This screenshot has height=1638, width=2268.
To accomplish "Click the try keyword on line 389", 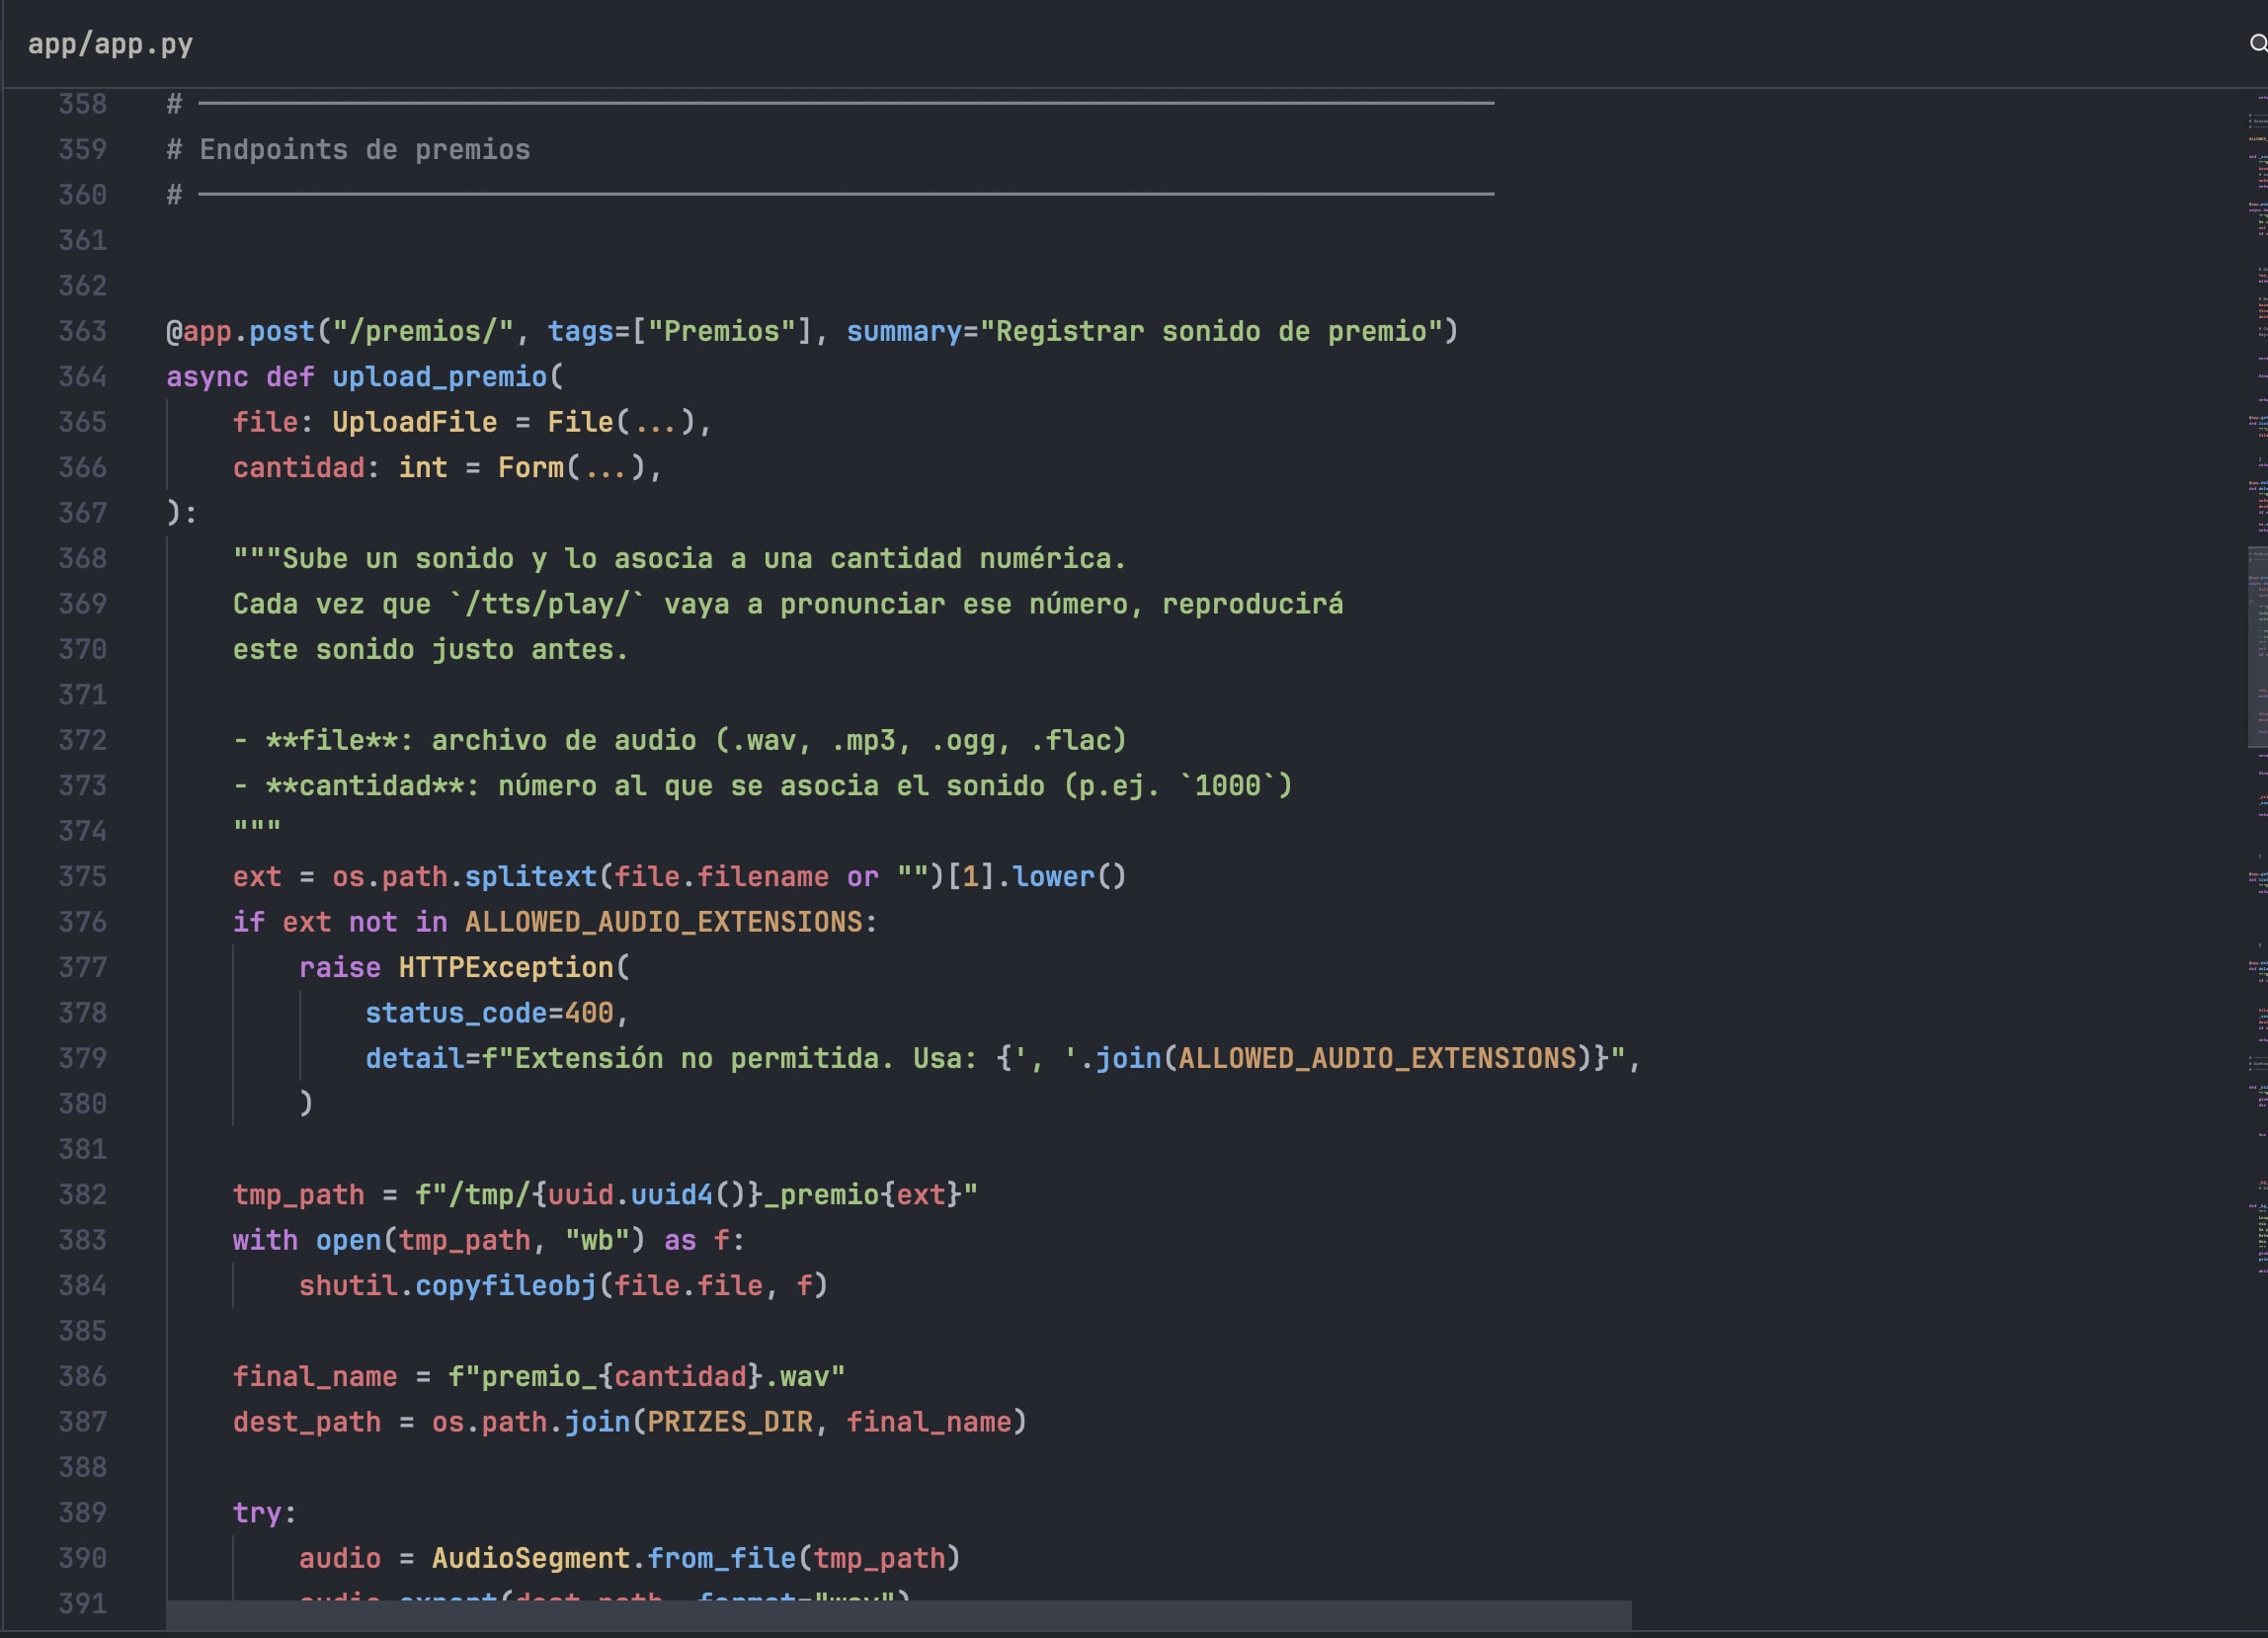I will [x=257, y=1512].
